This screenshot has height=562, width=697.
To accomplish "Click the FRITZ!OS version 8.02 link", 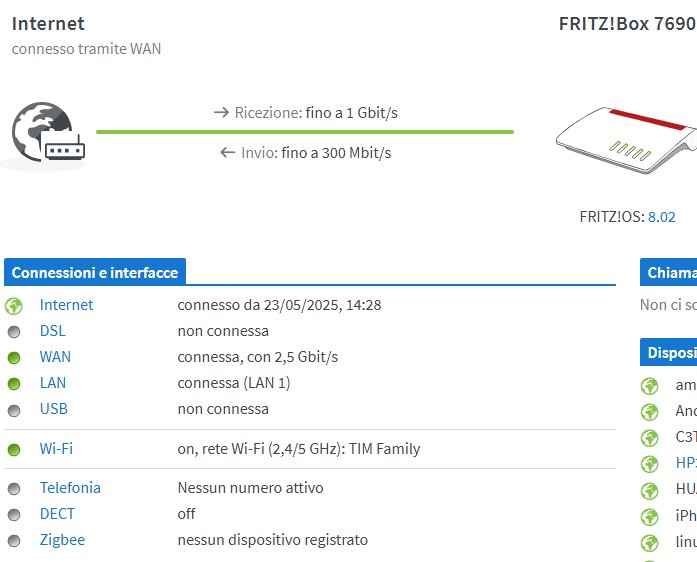I will 661,217.
